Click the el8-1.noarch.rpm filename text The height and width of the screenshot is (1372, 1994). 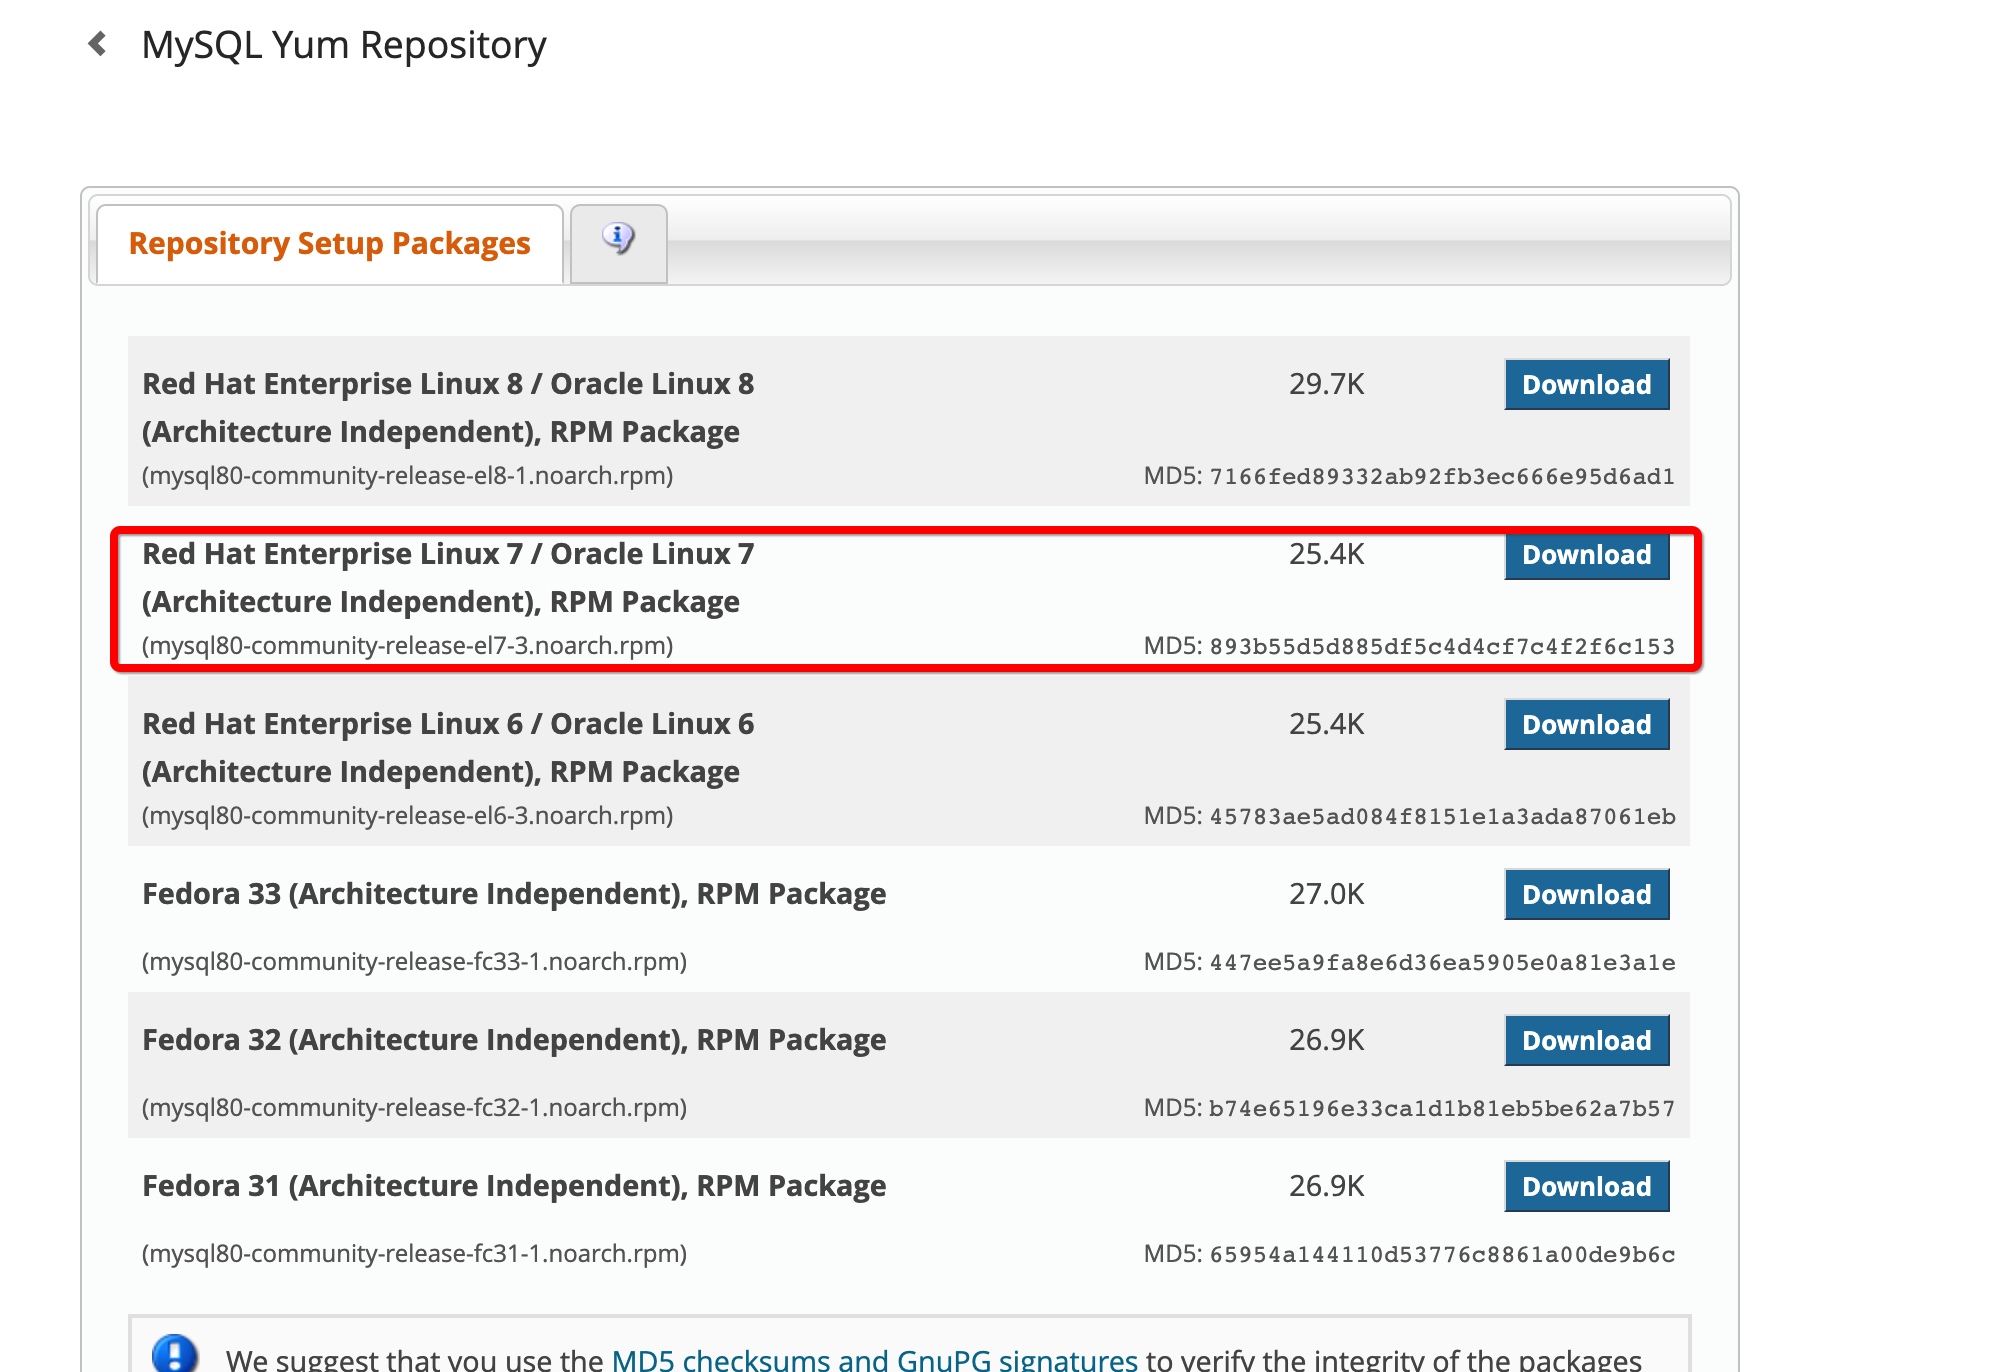point(407,476)
